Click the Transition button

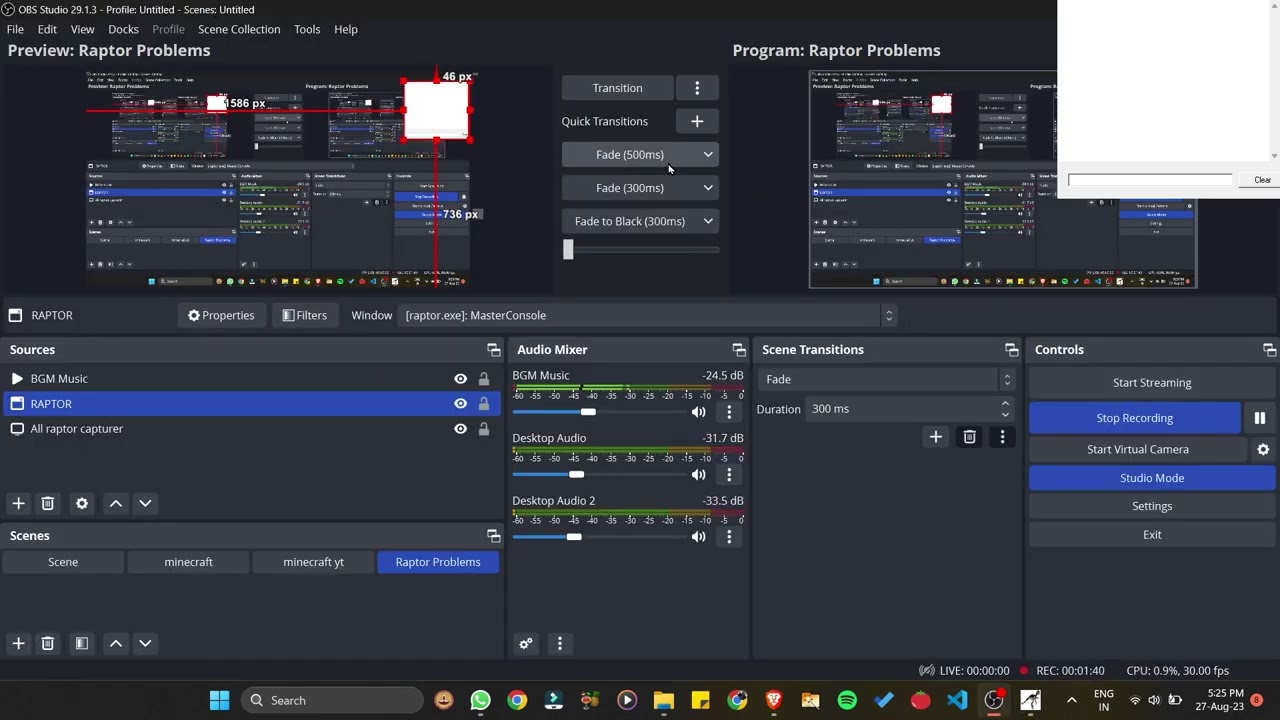tap(617, 88)
